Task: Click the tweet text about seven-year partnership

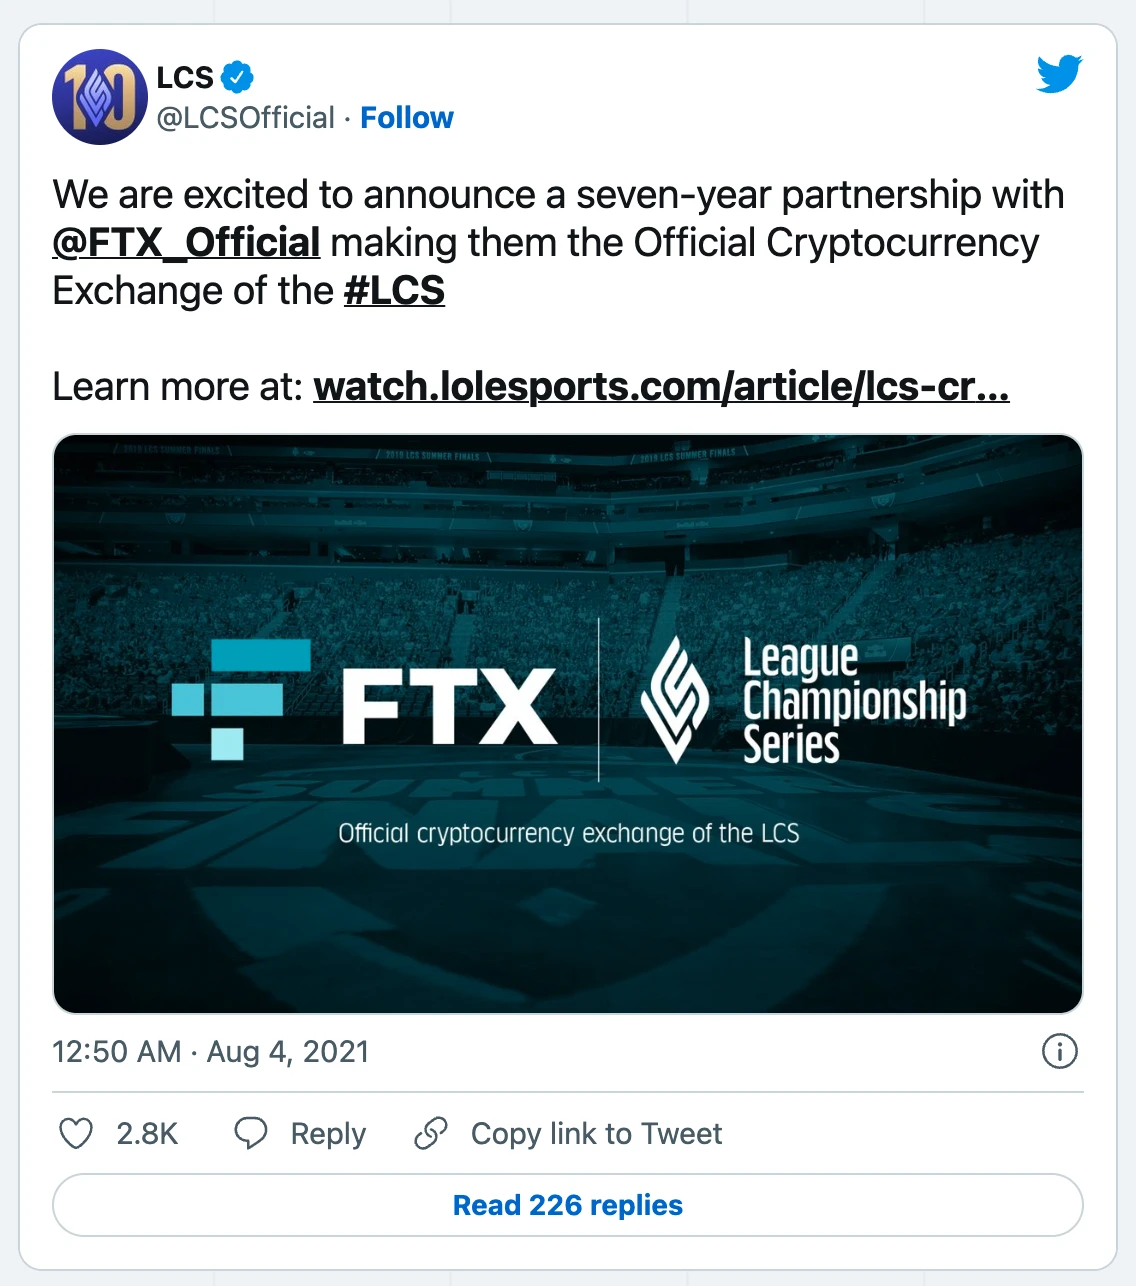Action: point(558,195)
